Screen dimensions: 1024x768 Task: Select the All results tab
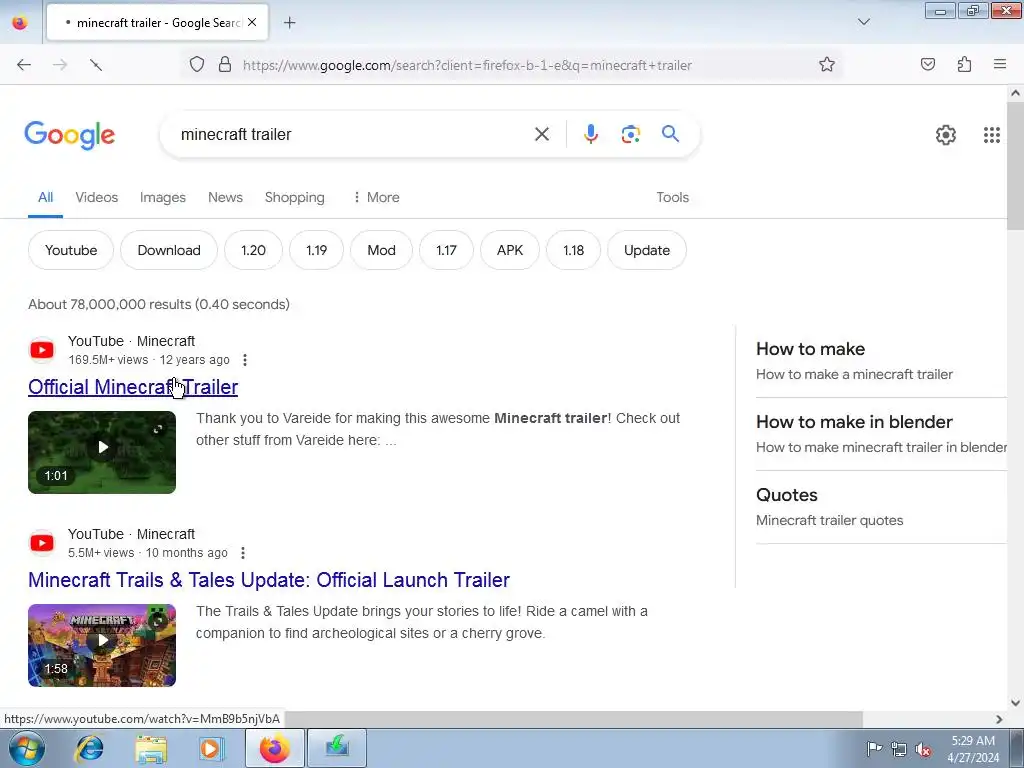pos(45,197)
